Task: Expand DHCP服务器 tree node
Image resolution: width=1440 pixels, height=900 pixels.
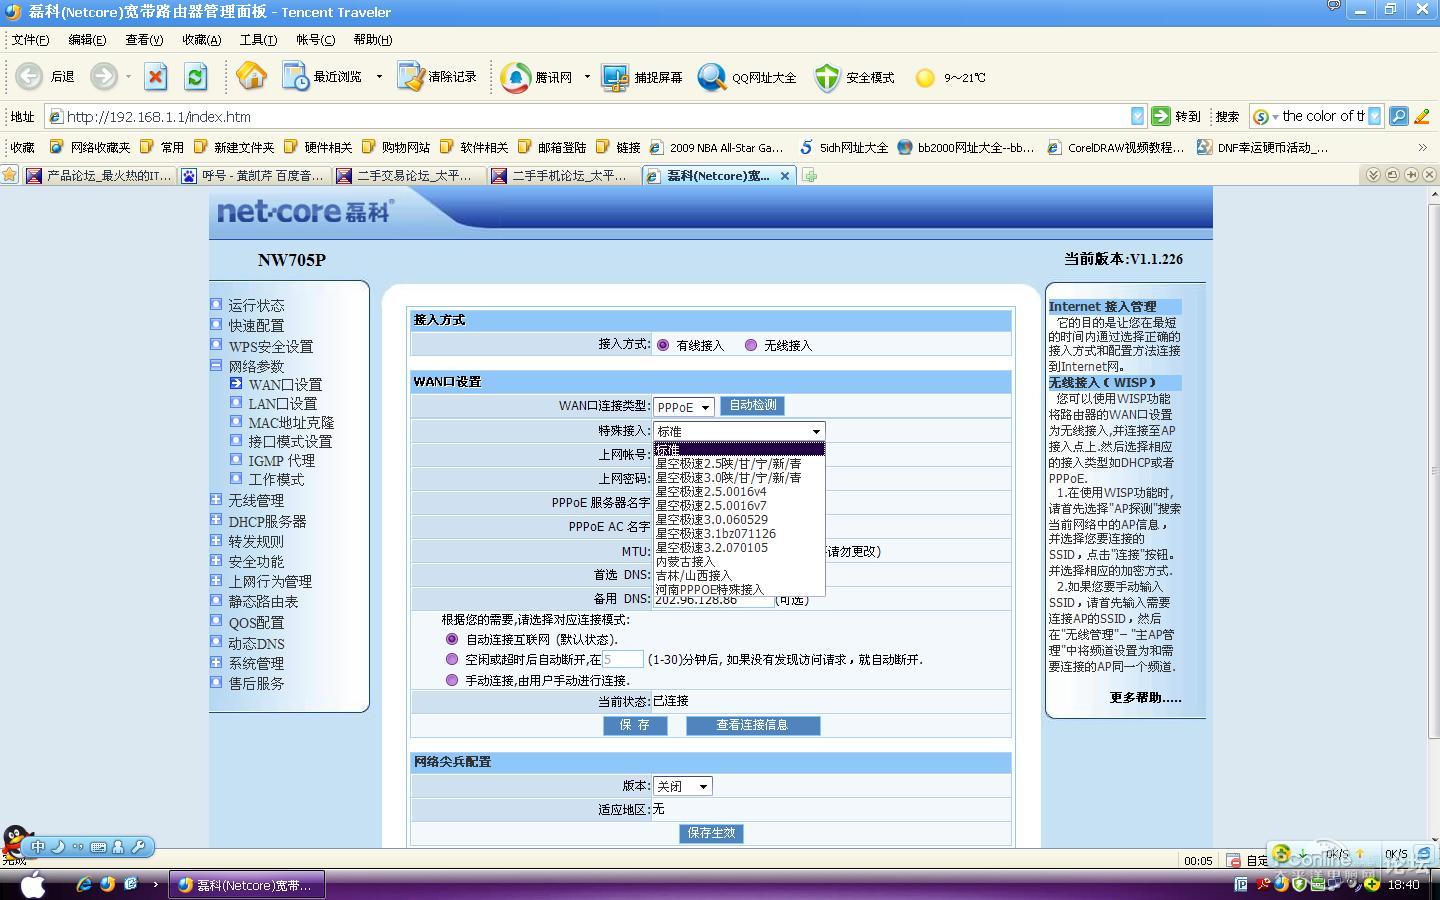Action: [216, 520]
